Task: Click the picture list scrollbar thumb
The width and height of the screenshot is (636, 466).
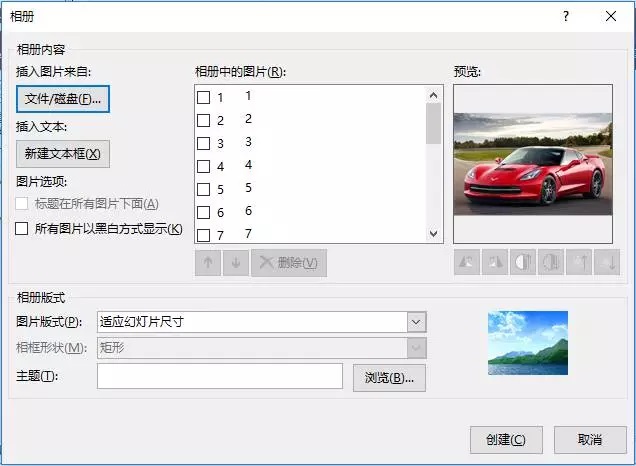Action: point(433,124)
